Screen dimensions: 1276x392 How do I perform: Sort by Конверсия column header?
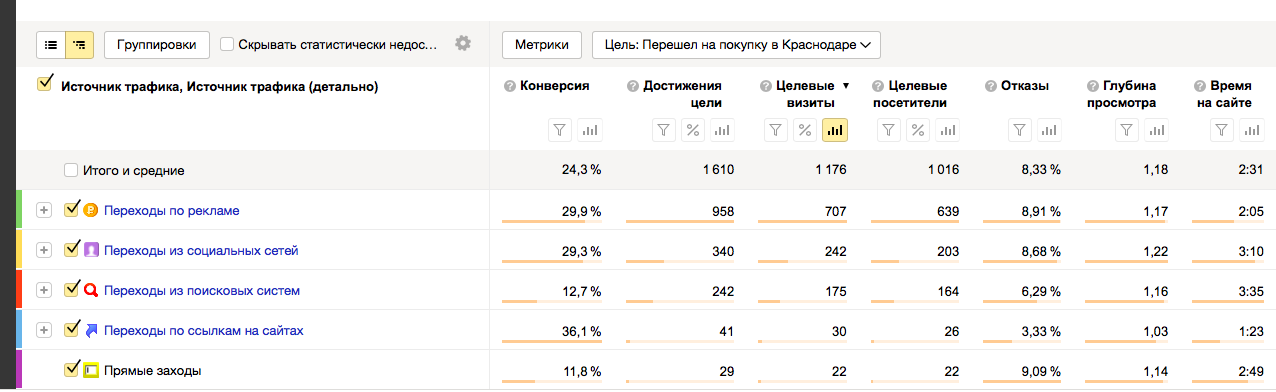tap(555, 86)
